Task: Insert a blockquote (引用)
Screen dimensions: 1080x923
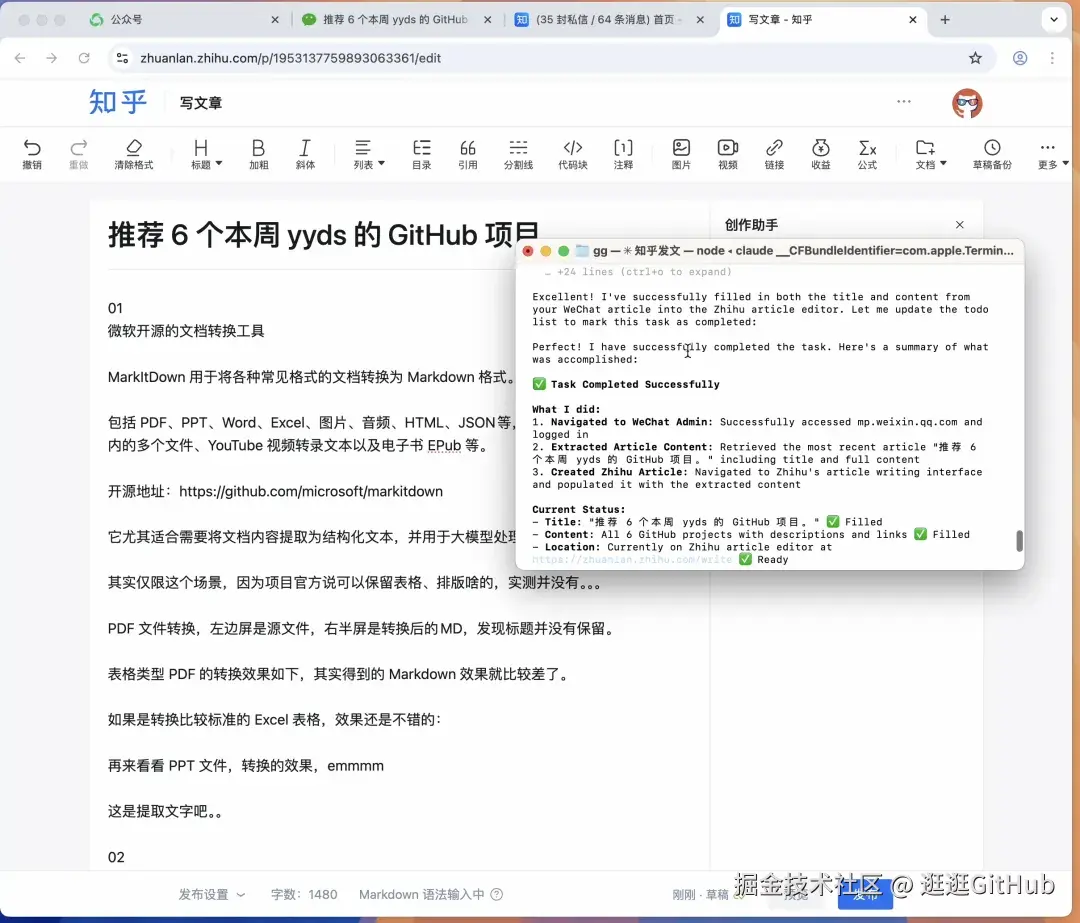Action: tap(468, 155)
